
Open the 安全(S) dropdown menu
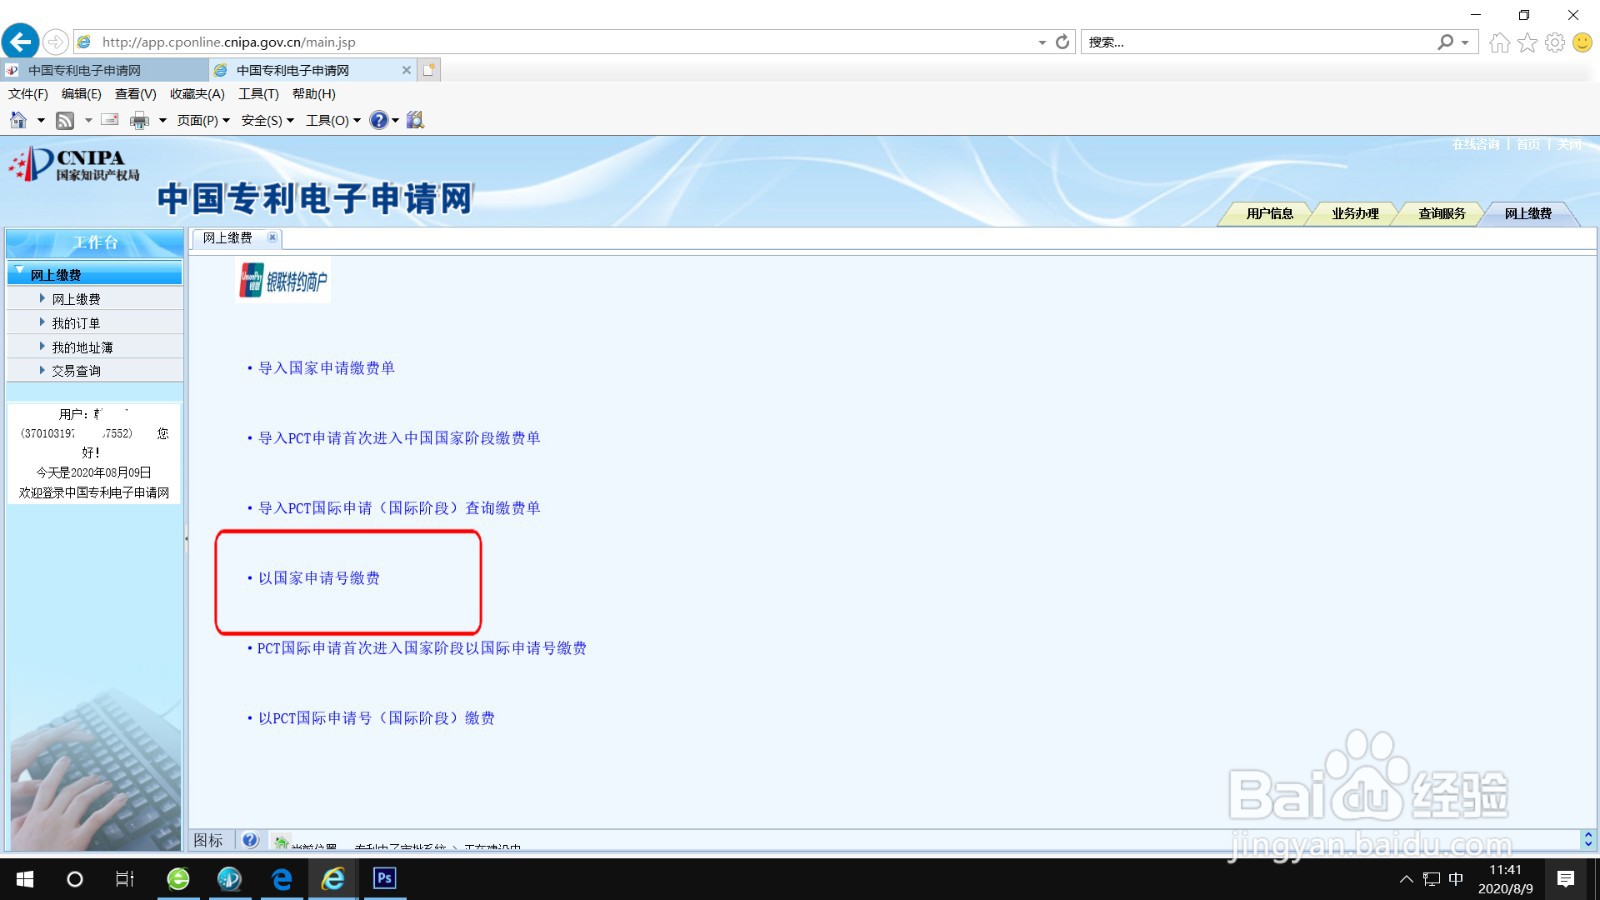click(x=267, y=120)
